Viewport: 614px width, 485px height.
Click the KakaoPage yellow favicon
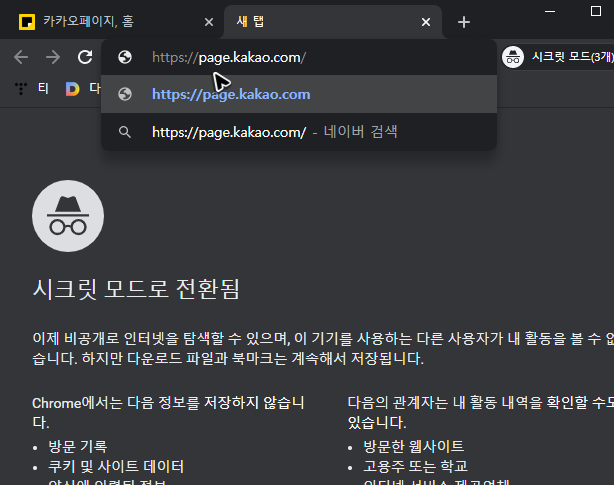[x=27, y=22]
